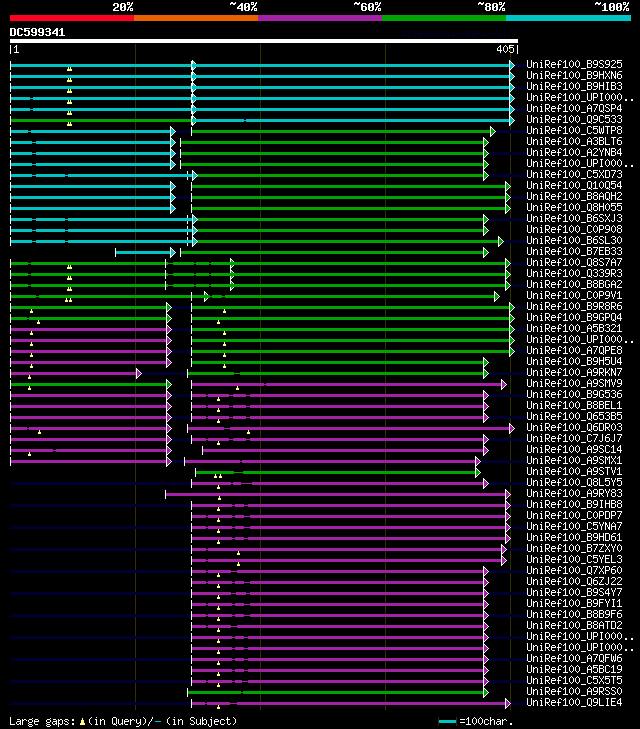Click label UniRef100_B7ZXY0
Viewport: 640px width, 729px height.
[574, 549]
